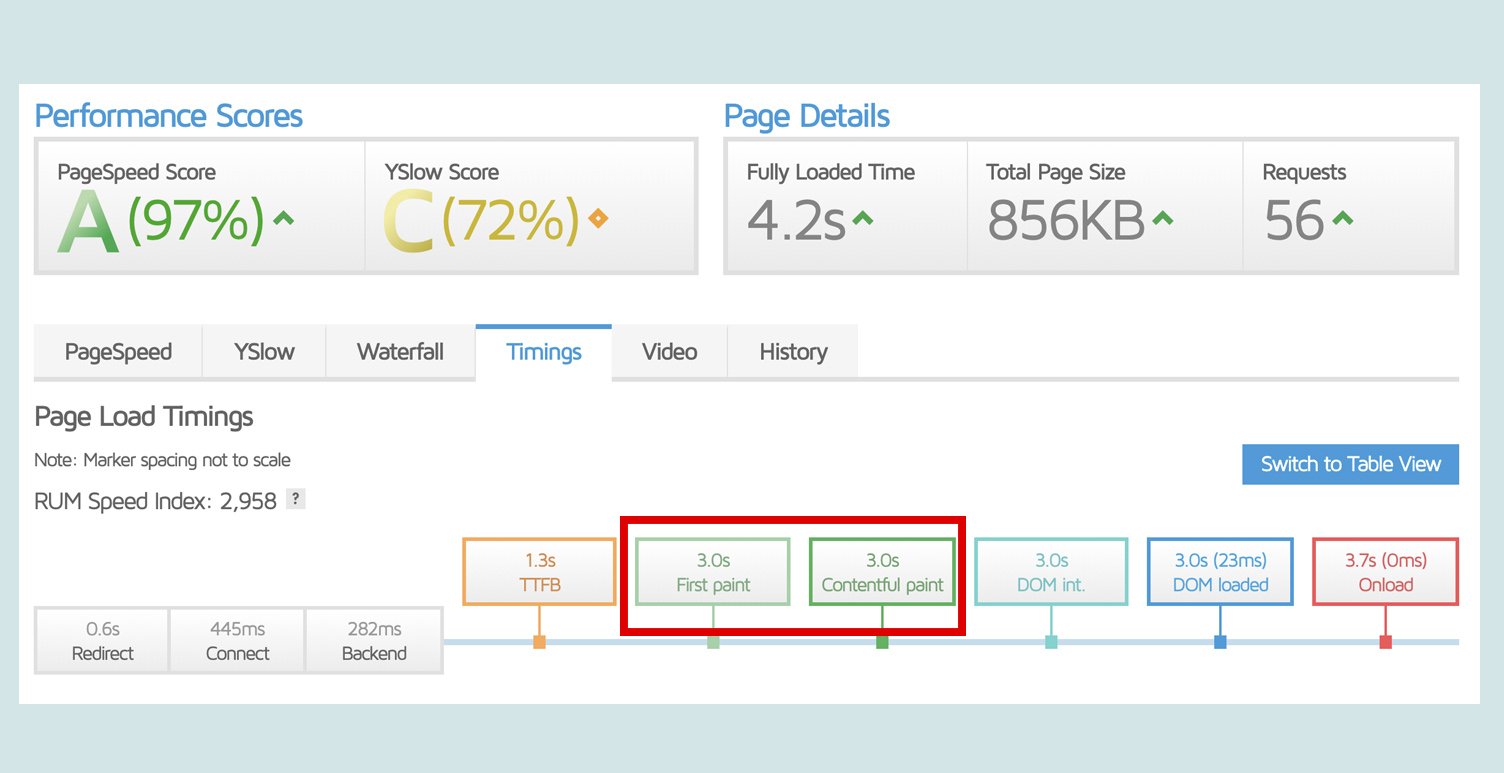Click the YSlow Score orange diamond icon

point(597,219)
